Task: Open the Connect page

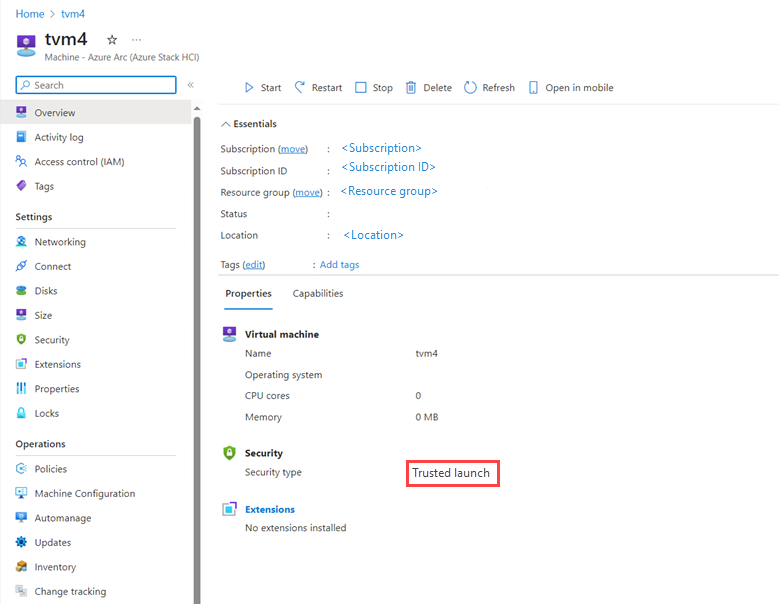Action: coord(53,266)
